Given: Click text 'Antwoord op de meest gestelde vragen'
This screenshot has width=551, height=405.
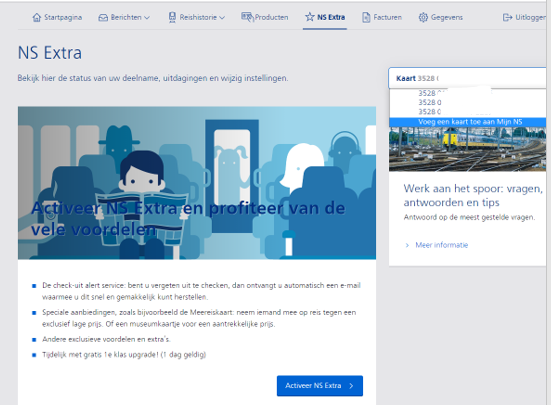Looking at the screenshot, I should [x=469, y=217].
